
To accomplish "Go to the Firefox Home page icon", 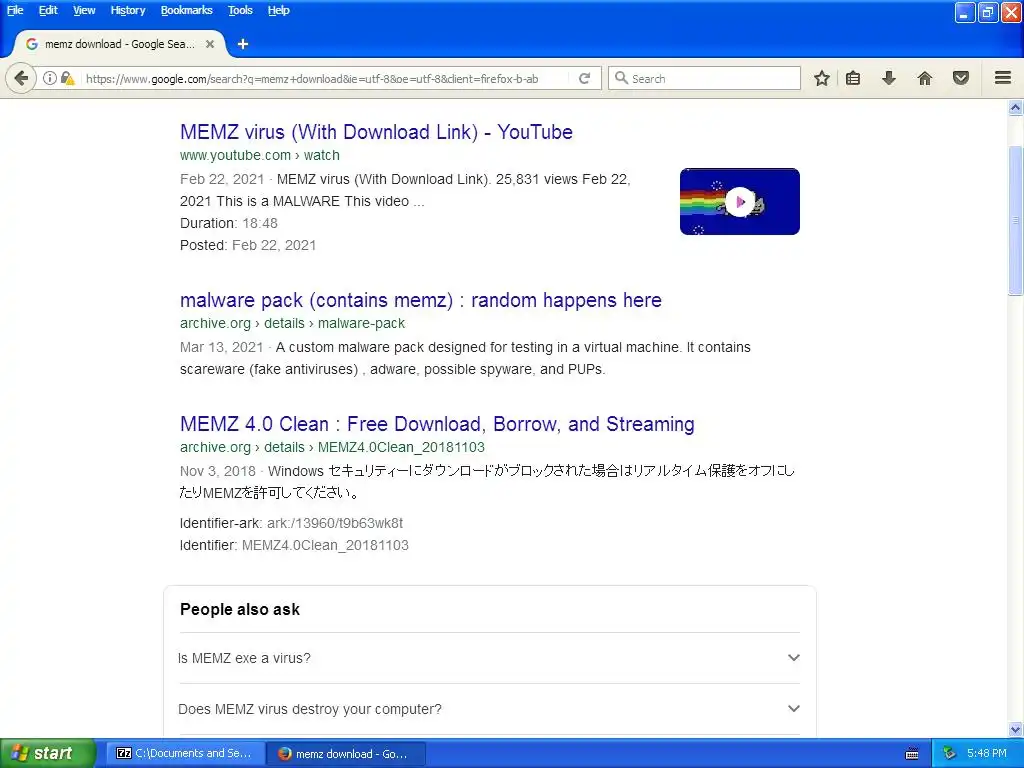I will 925,78.
